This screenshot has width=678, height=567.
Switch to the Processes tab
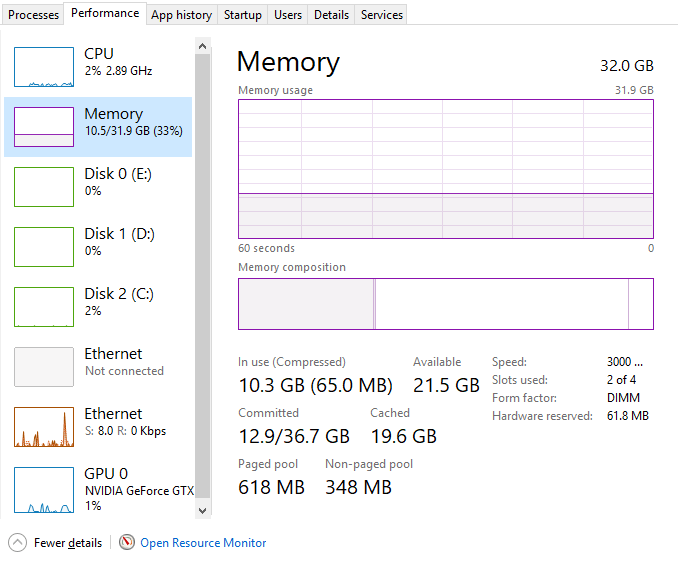tap(34, 15)
